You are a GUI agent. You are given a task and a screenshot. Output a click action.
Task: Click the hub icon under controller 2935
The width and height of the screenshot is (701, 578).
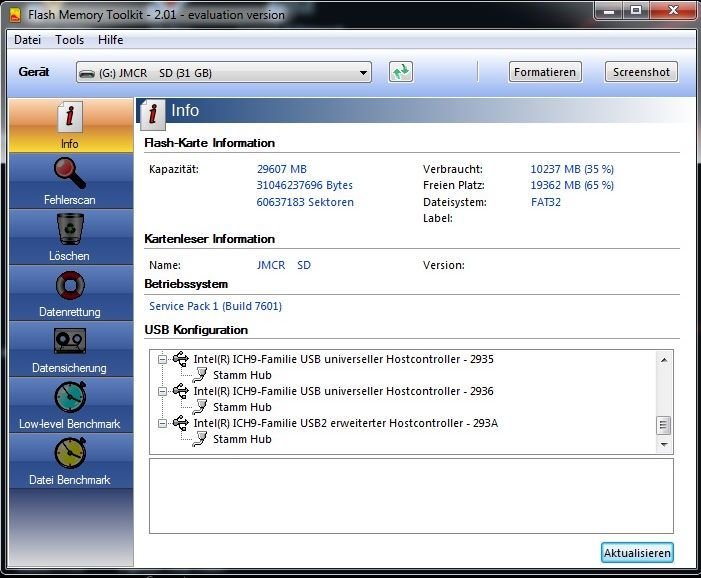coord(200,375)
